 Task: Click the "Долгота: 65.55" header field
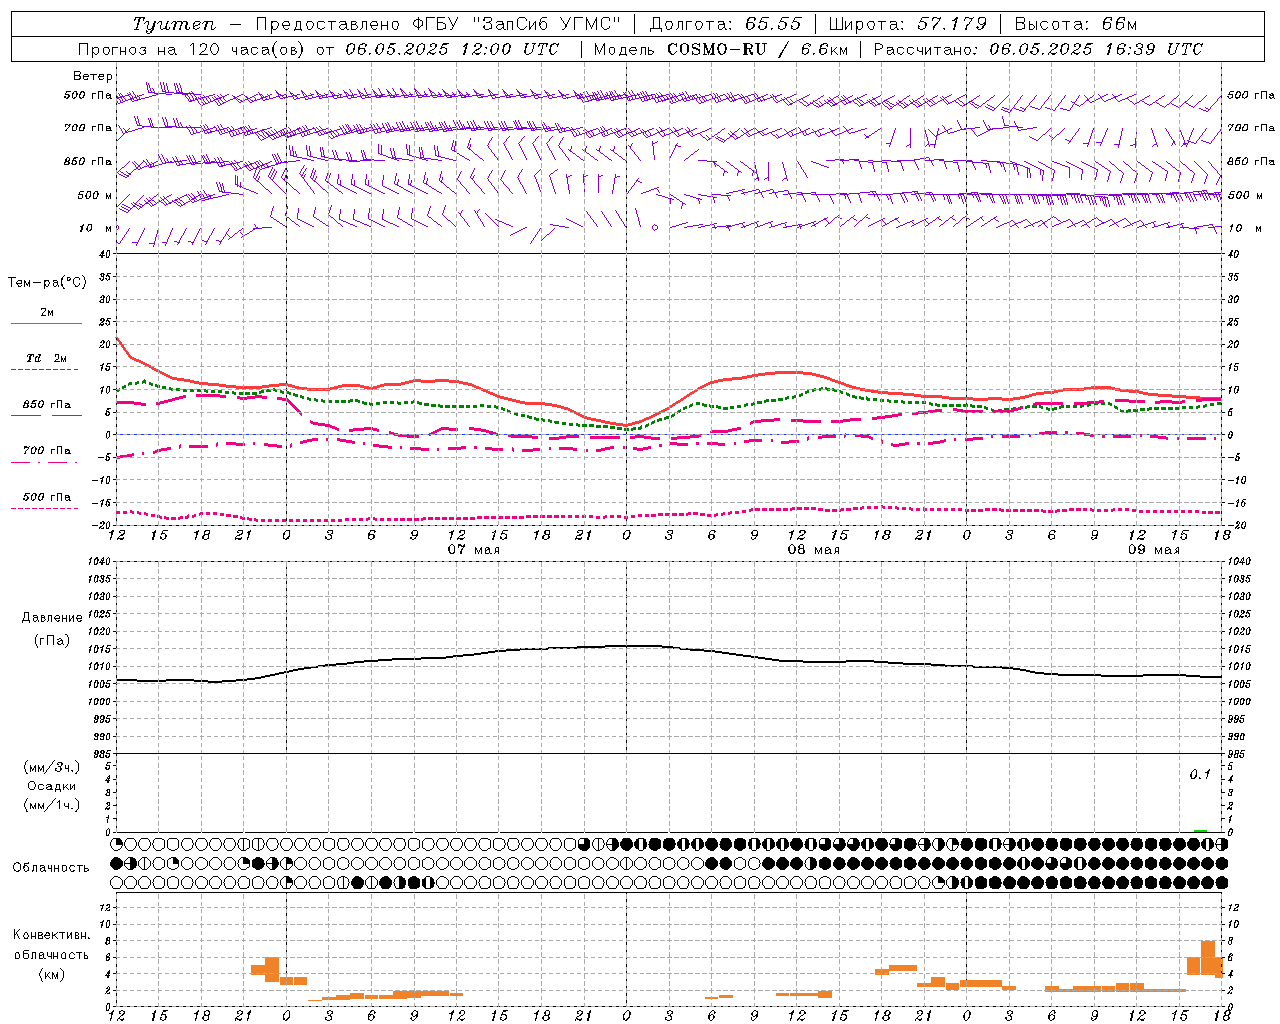[x=725, y=24]
